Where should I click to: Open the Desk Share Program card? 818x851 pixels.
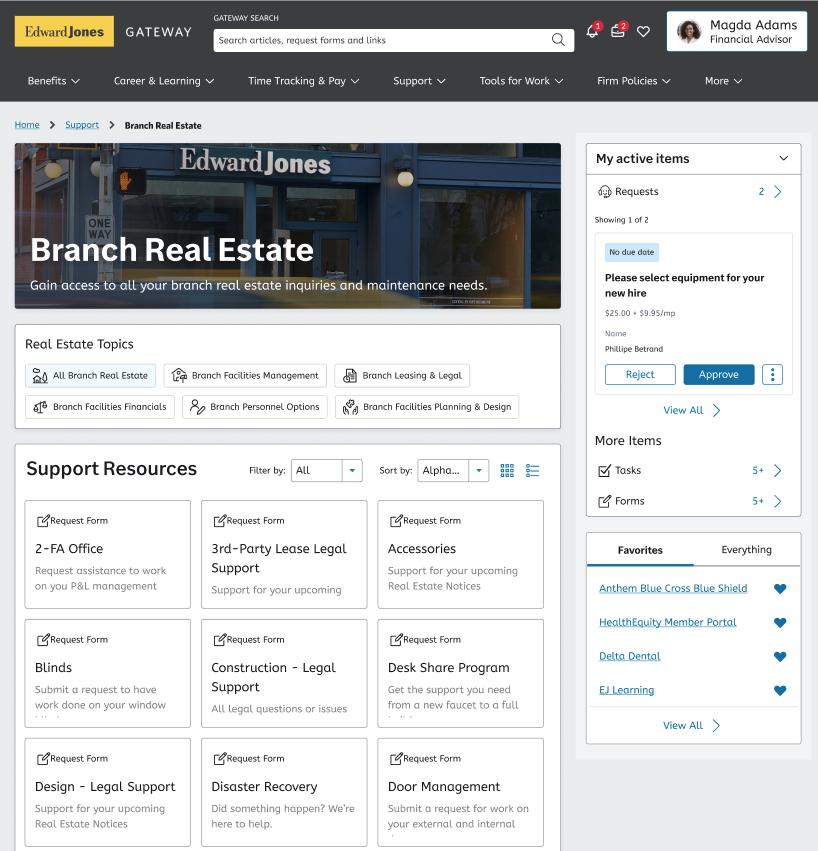coord(460,674)
